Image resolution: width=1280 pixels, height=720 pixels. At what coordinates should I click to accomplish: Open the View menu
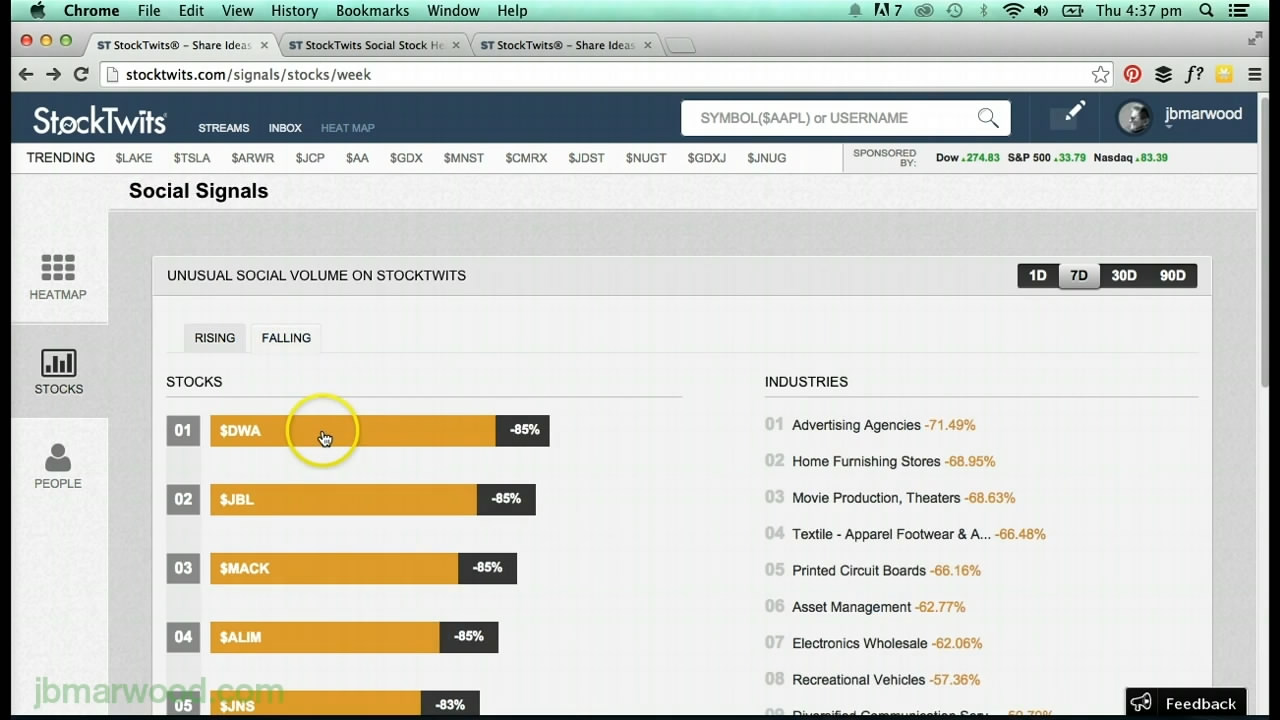[x=237, y=11]
